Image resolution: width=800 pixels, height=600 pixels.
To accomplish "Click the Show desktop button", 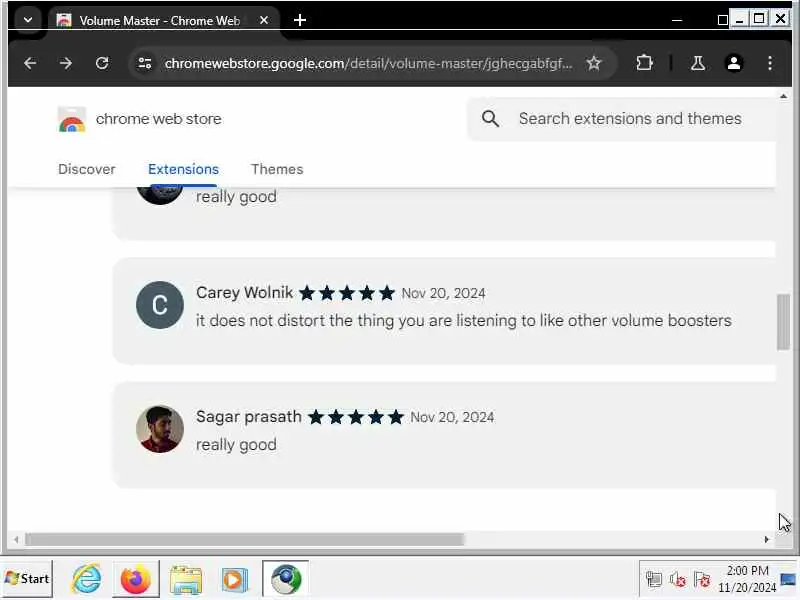I will pyautogui.click(x=788, y=580).
